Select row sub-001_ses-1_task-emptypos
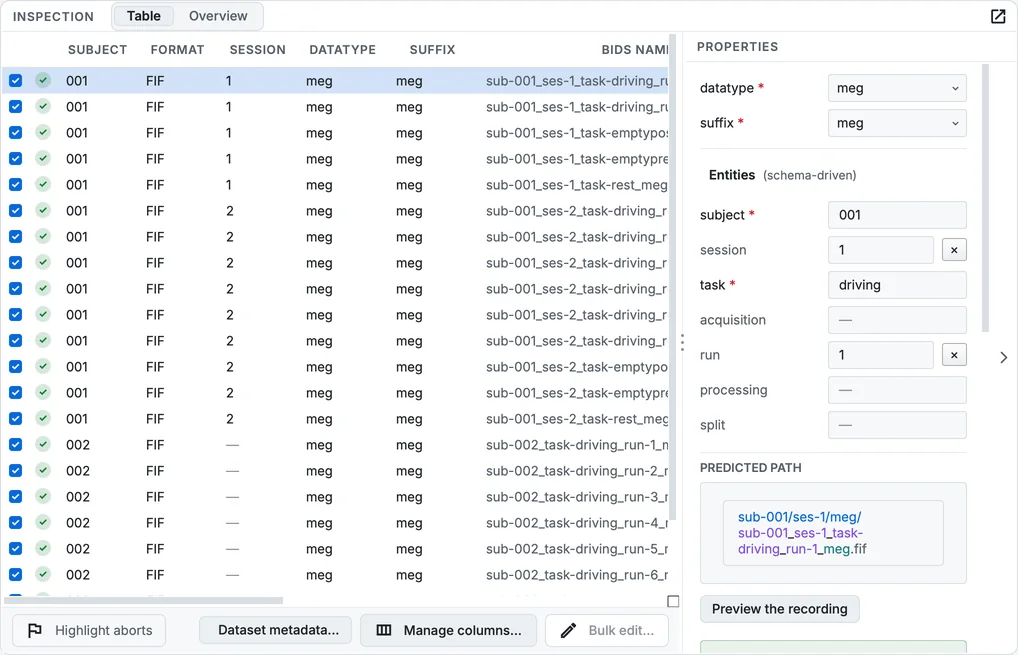Image resolution: width=1018 pixels, height=655 pixels. 335,132
